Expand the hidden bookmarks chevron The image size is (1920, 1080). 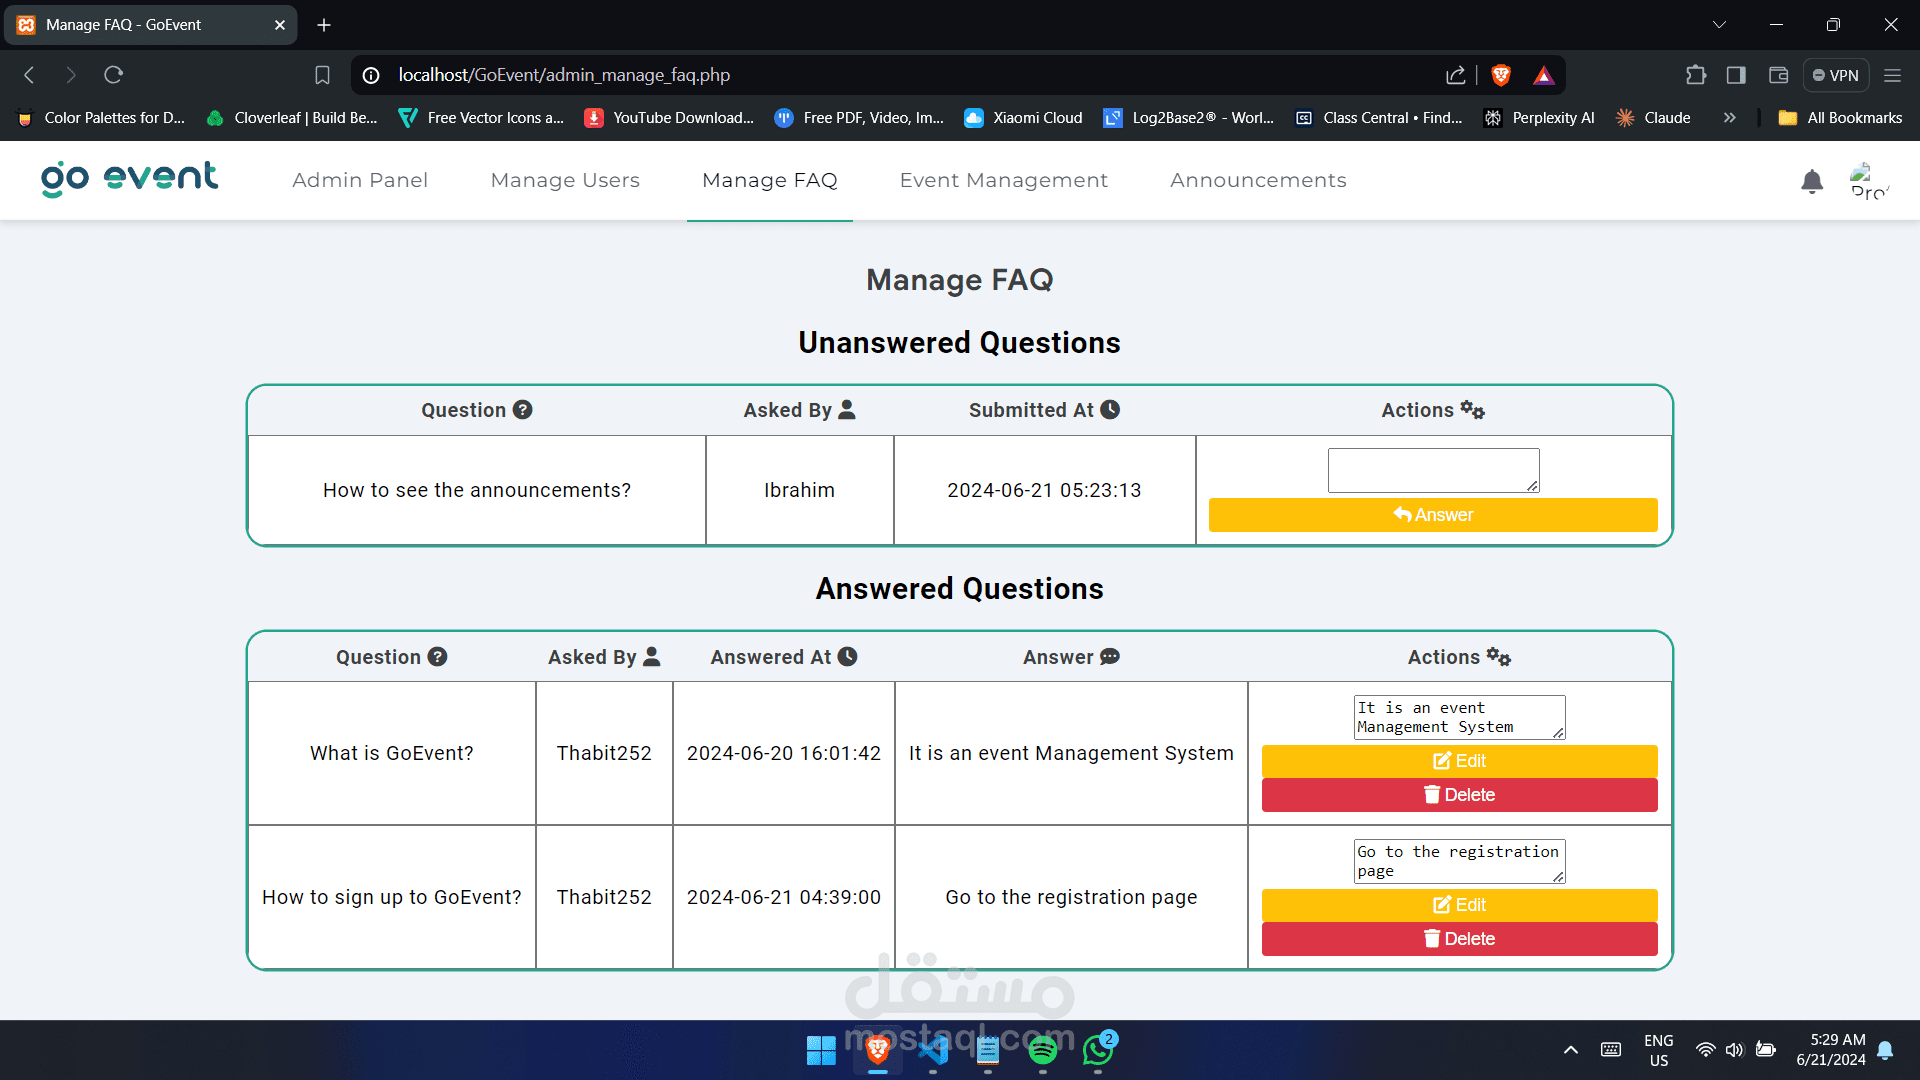click(x=1729, y=118)
